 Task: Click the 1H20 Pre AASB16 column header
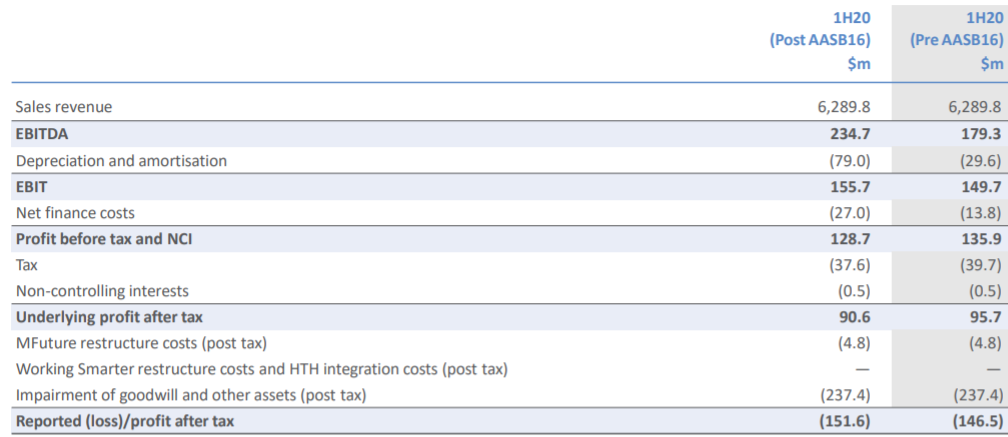point(957,40)
